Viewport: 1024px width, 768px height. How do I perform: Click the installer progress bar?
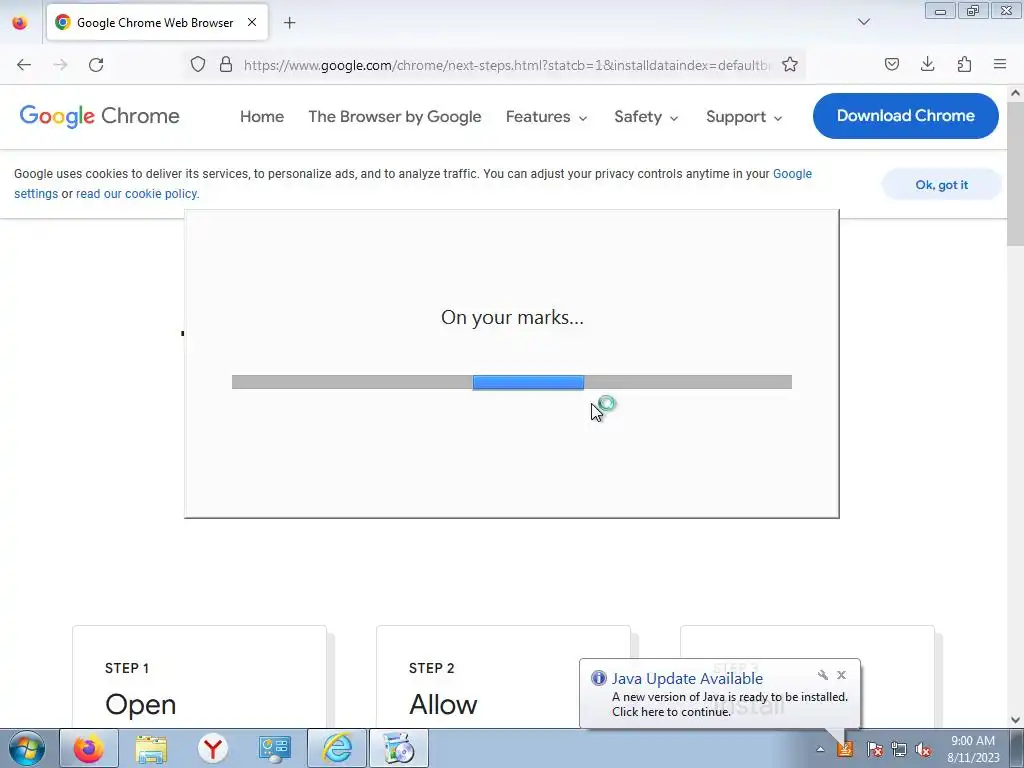(x=511, y=382)
